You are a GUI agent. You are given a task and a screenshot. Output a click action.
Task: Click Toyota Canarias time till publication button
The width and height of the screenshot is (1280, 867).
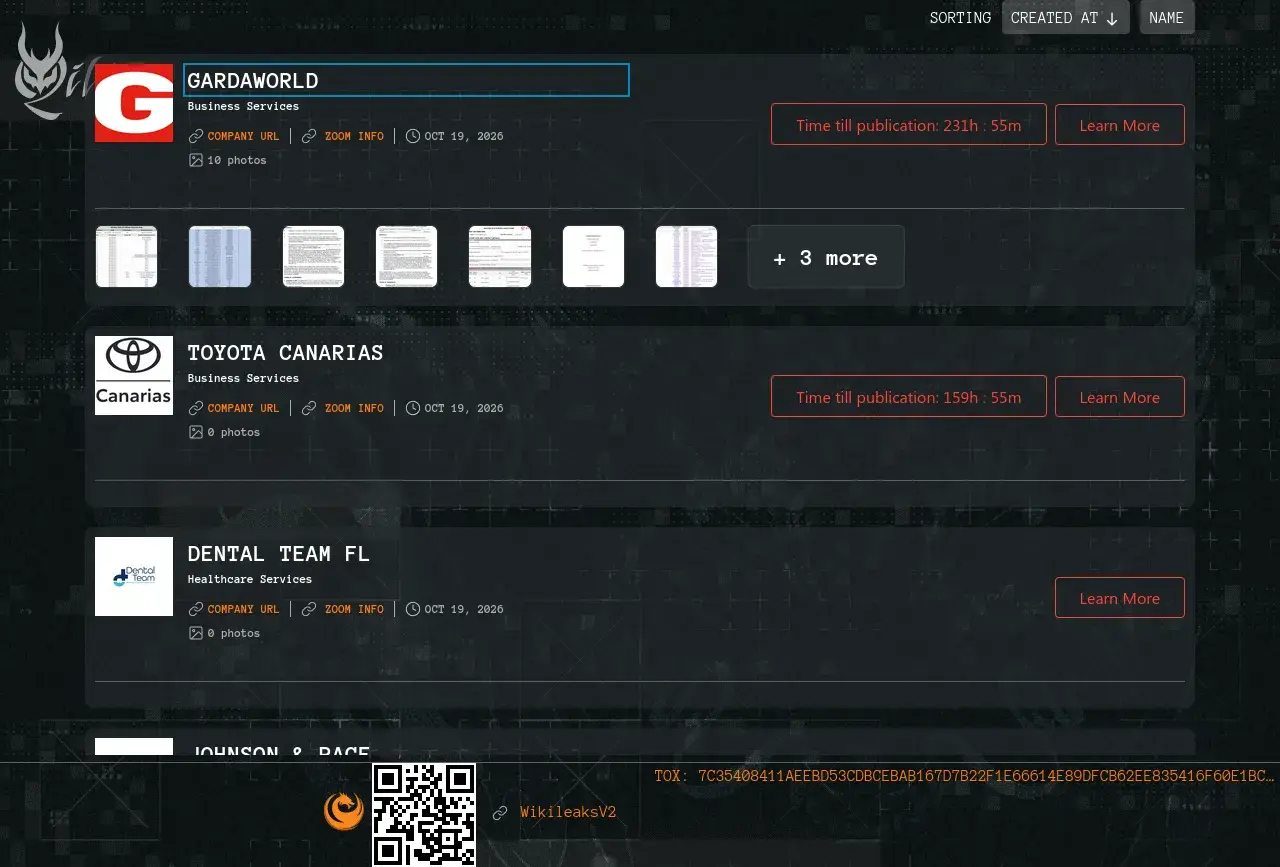point(909,397)
